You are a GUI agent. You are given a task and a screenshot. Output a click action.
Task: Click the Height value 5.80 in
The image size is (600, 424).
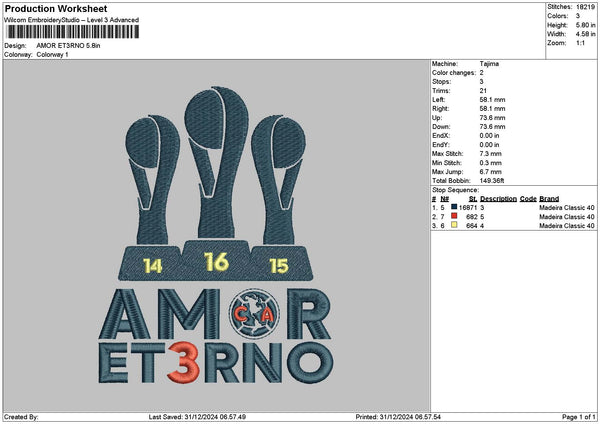tap(585, 25)
